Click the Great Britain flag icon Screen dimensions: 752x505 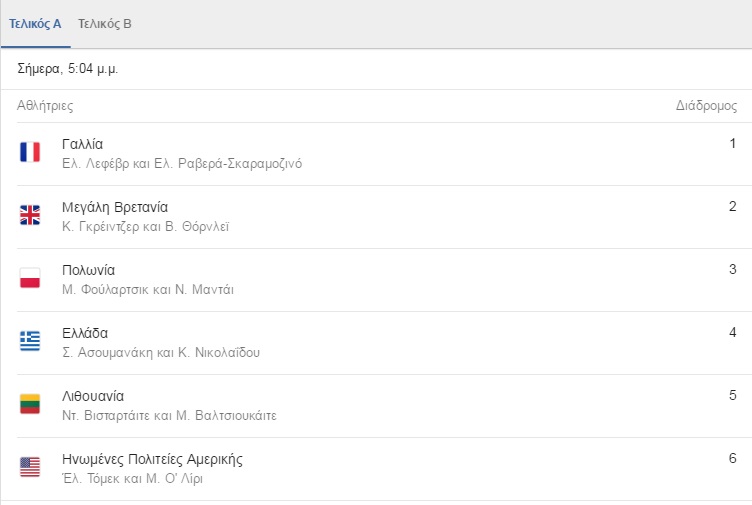(x=30, y=215)
